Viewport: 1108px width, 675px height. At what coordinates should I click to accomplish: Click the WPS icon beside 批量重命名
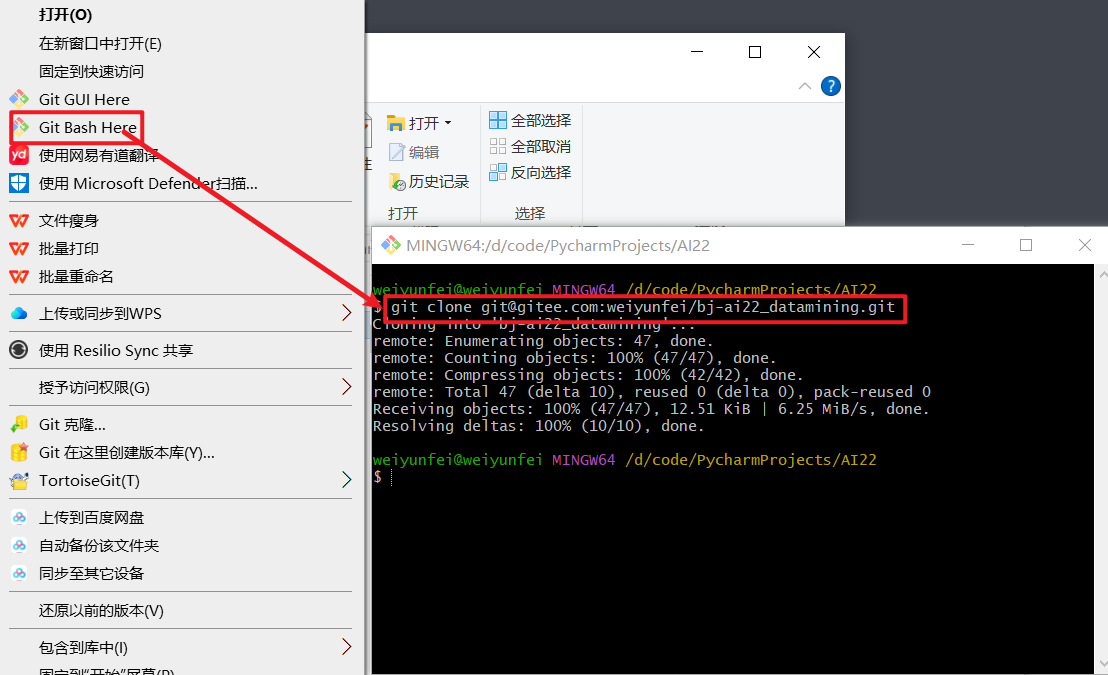[x=19, y=276]
